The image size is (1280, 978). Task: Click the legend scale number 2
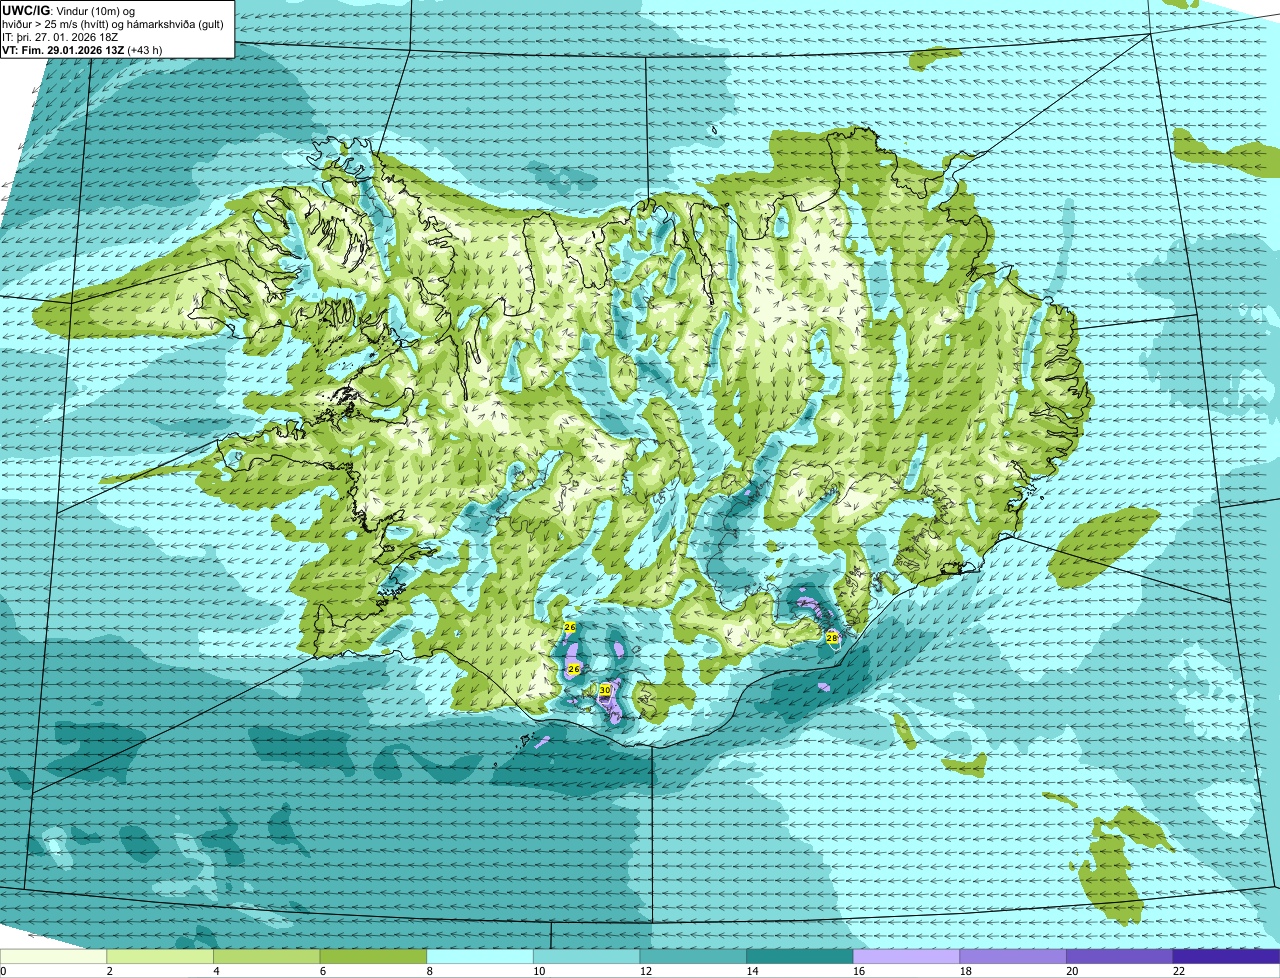pos(109,971)
